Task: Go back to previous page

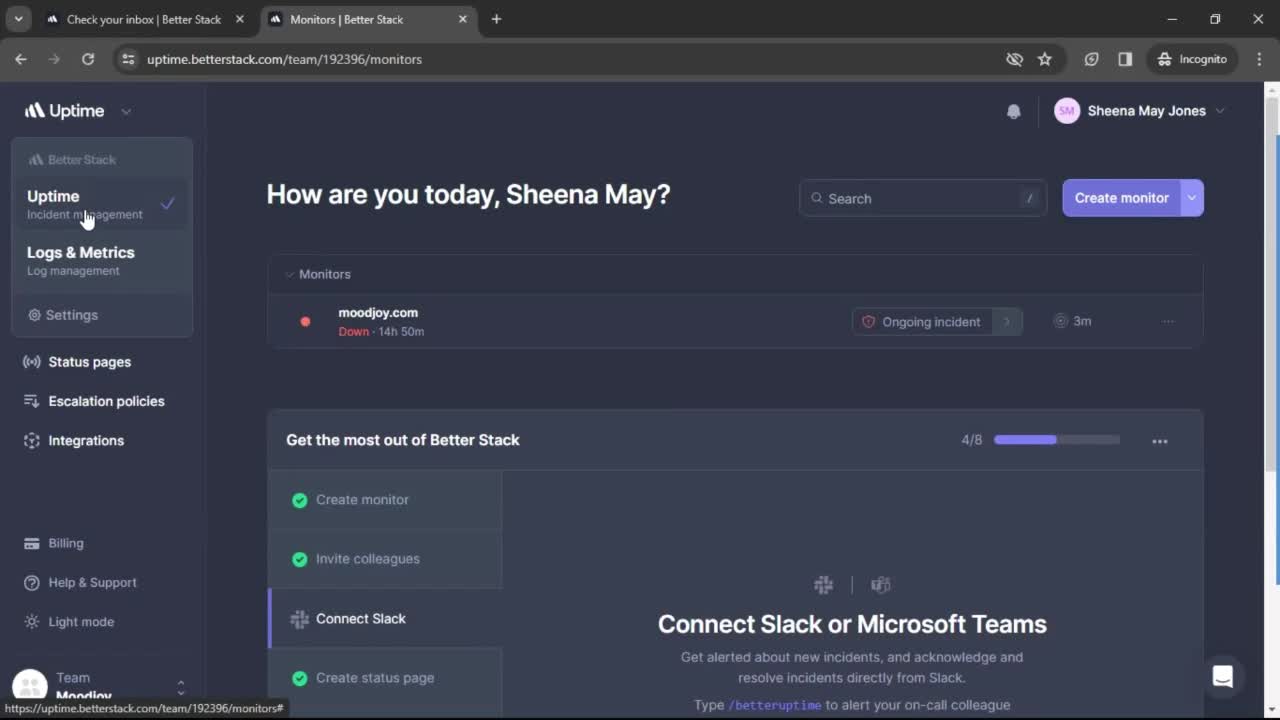Action: 21,59
